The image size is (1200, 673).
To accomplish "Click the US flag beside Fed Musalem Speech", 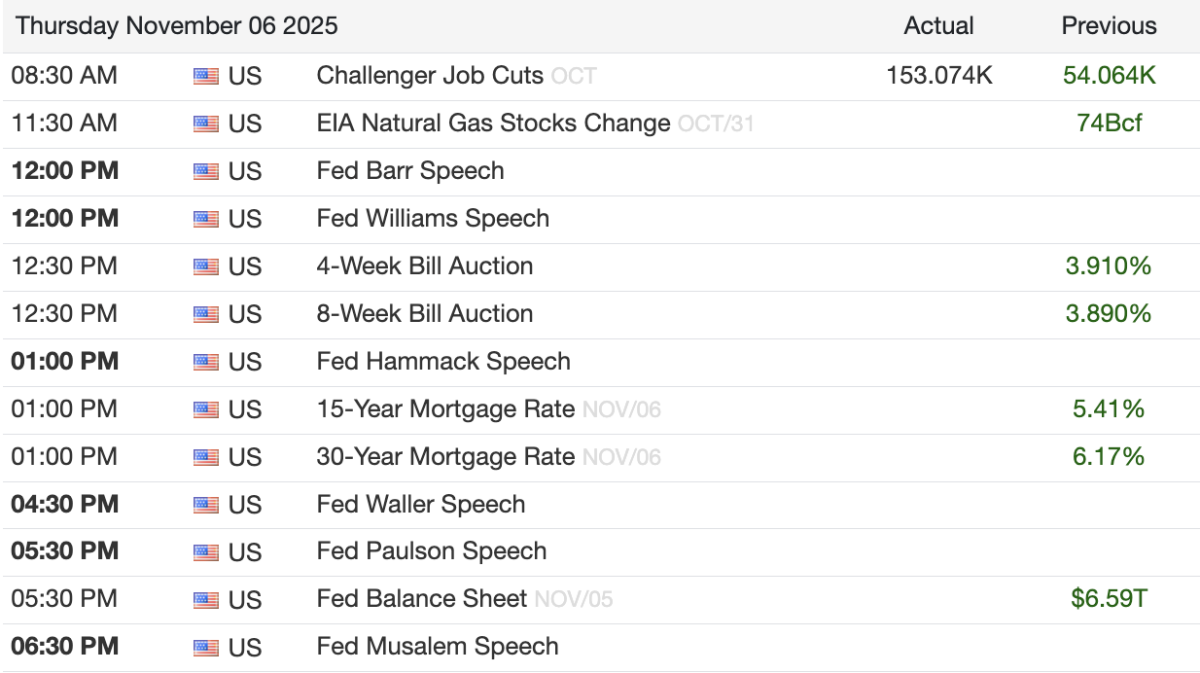I will [x=206, y=647].
